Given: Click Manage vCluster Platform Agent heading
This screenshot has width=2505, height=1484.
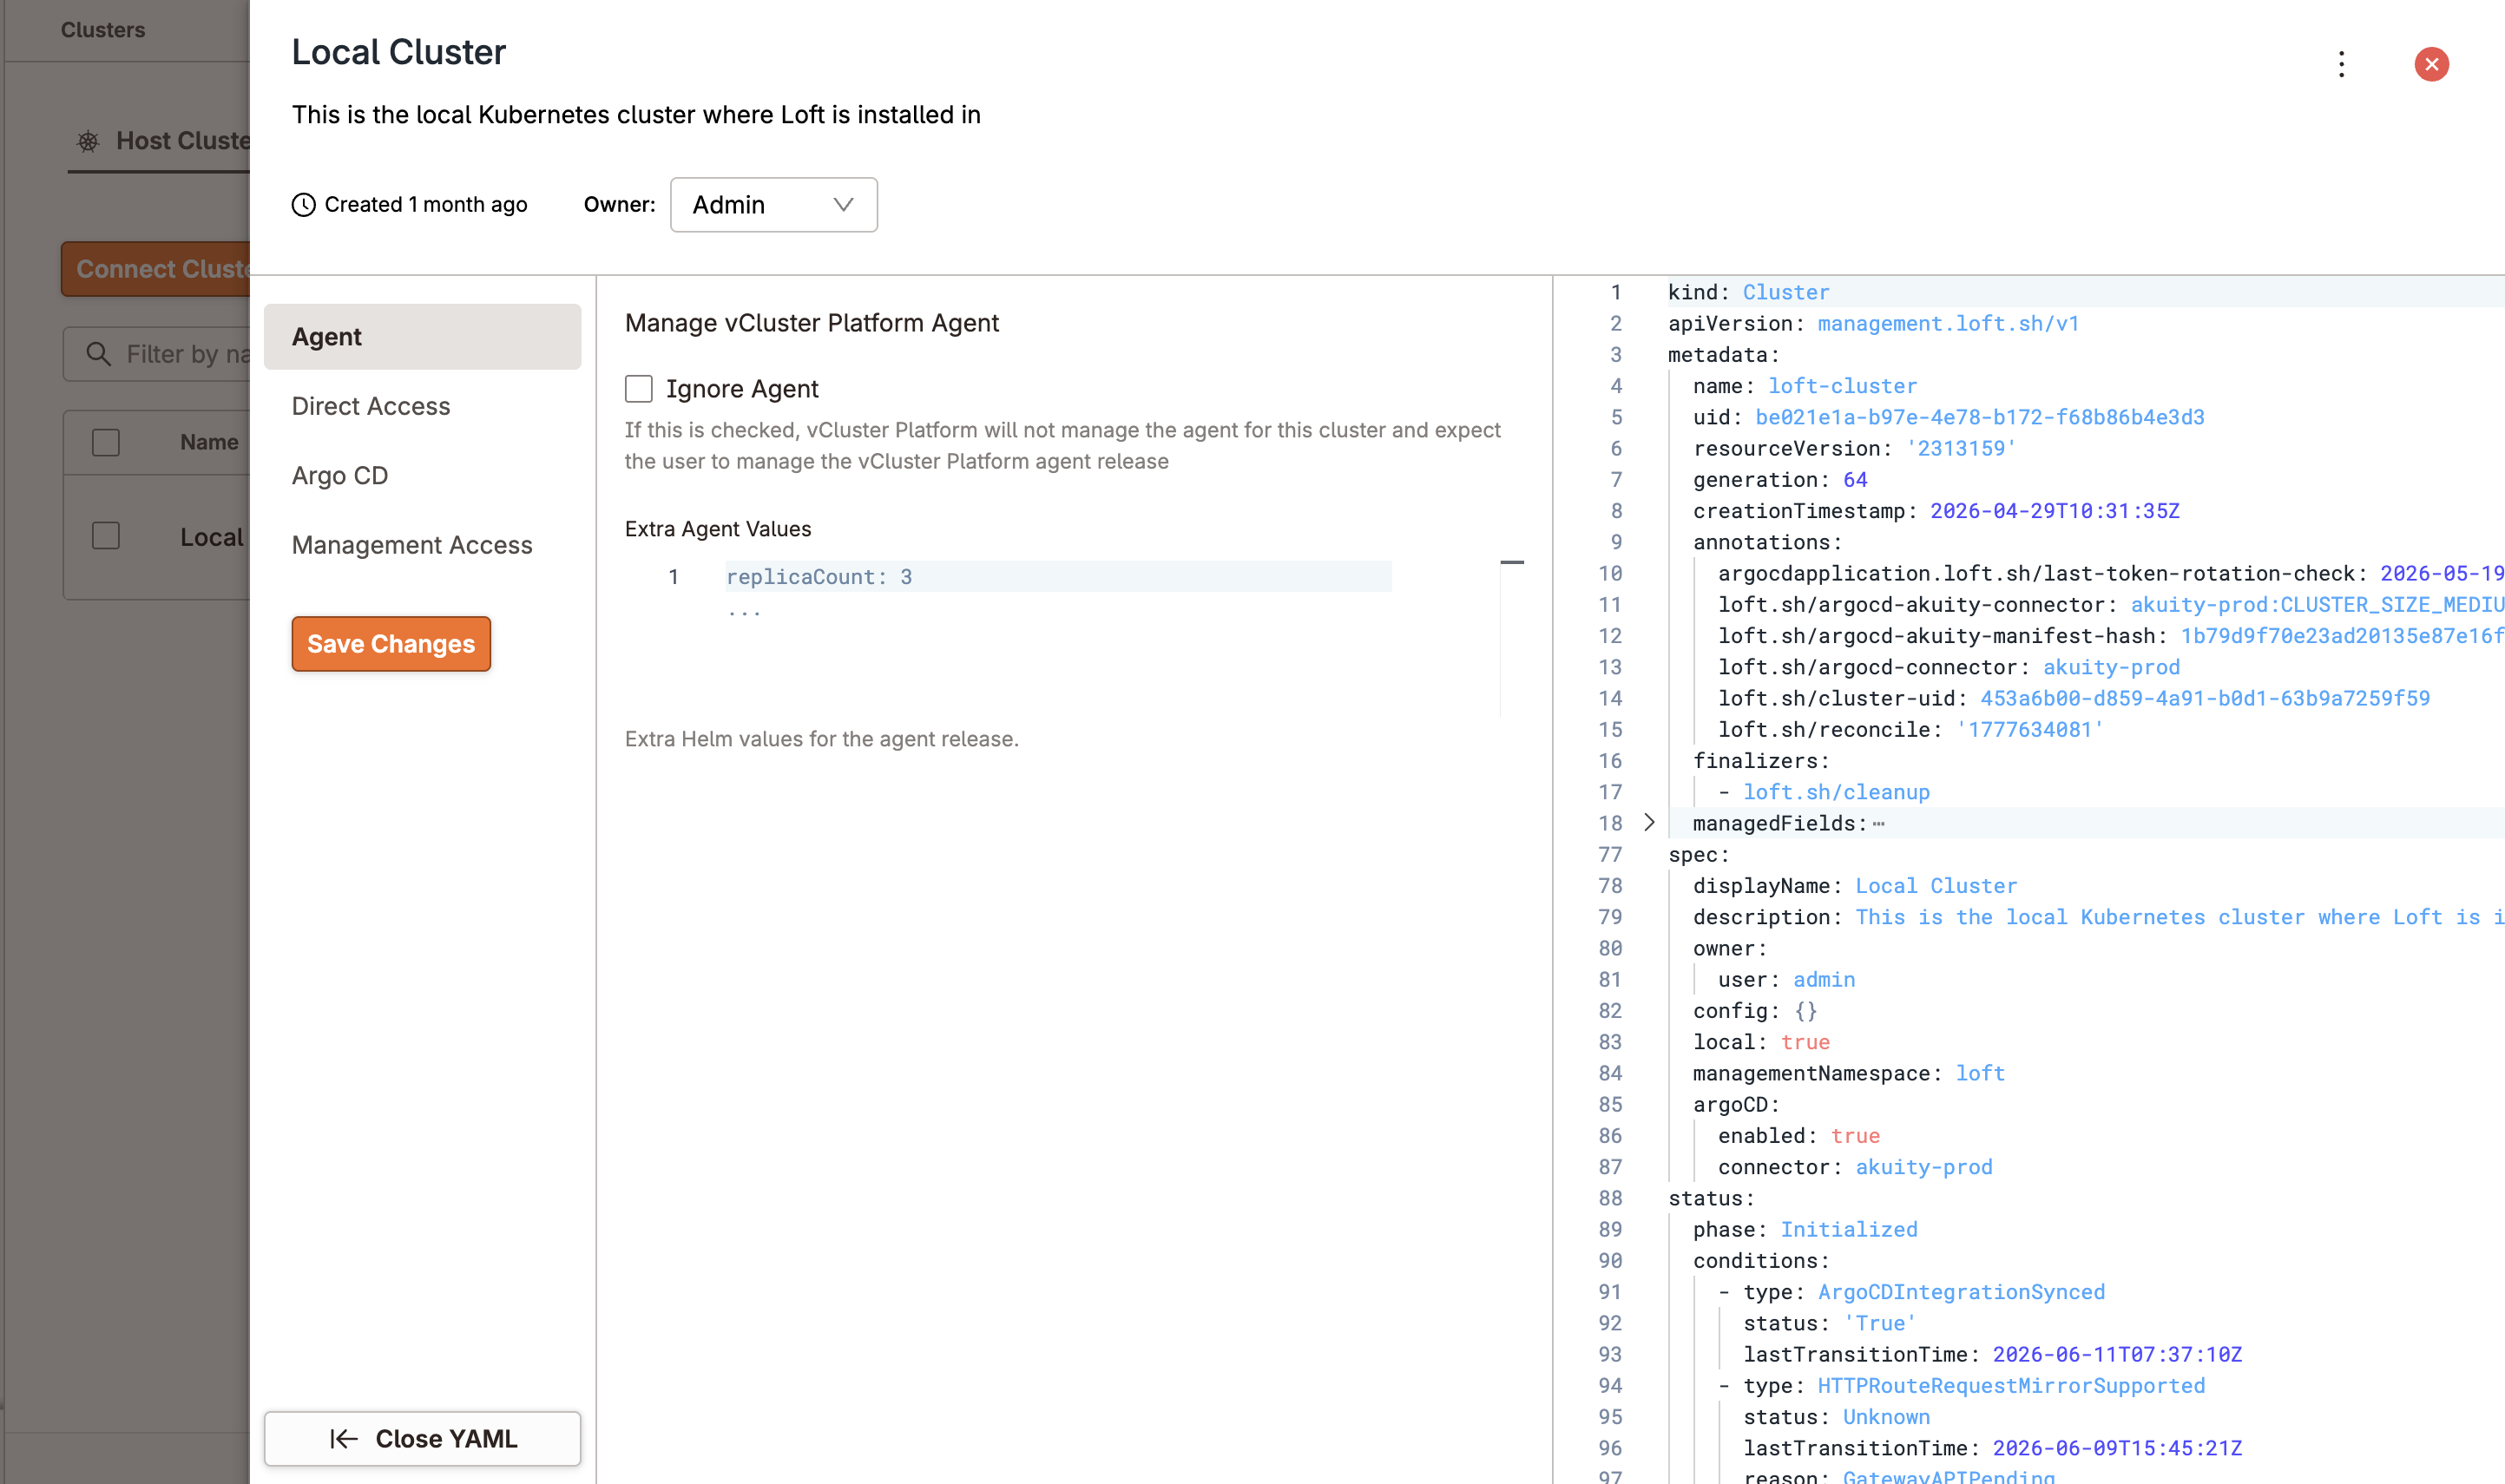Looking at the screenshot, I should pos(812,323).
